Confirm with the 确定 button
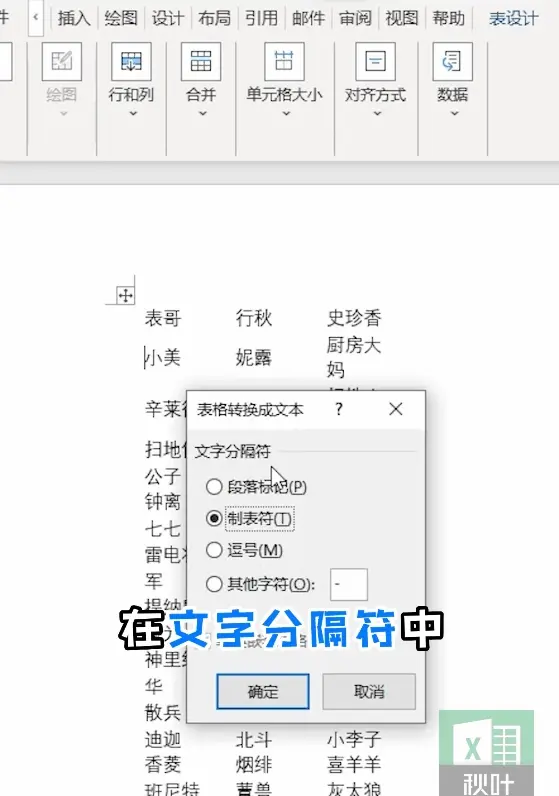This screenshot has width=559, height=796. 262,691
